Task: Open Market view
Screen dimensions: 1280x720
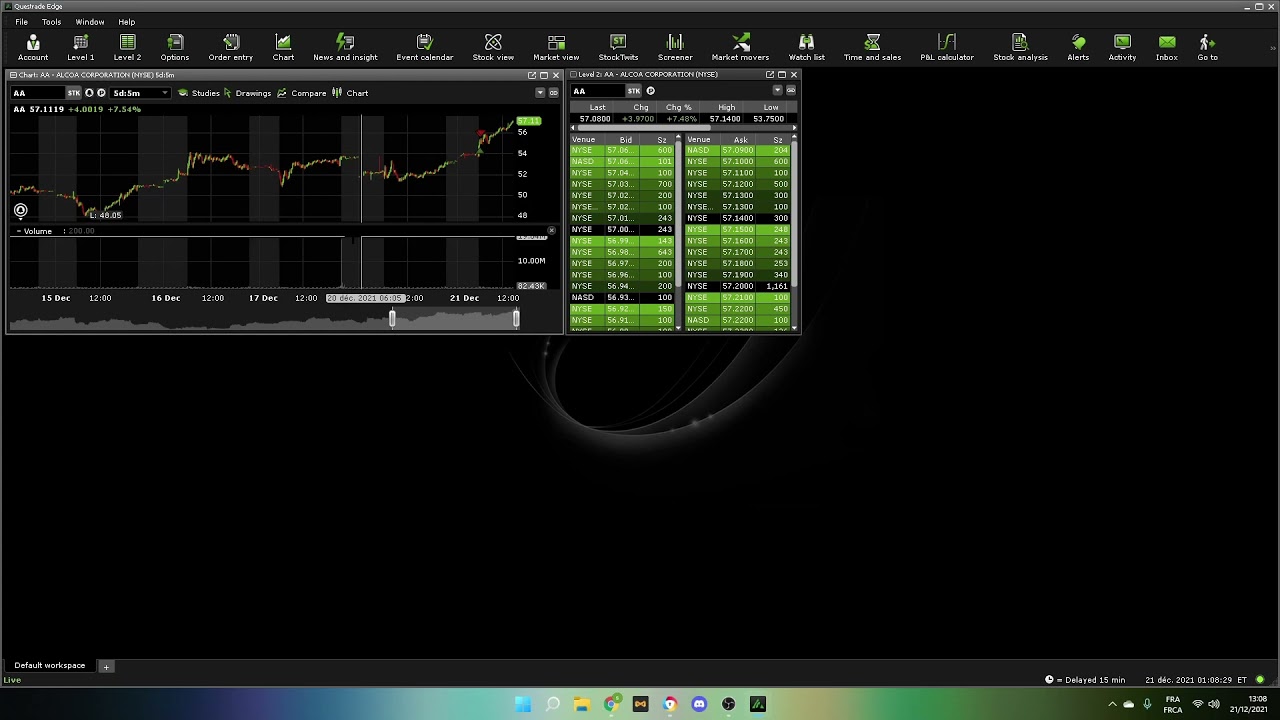Action: point(556,47)
